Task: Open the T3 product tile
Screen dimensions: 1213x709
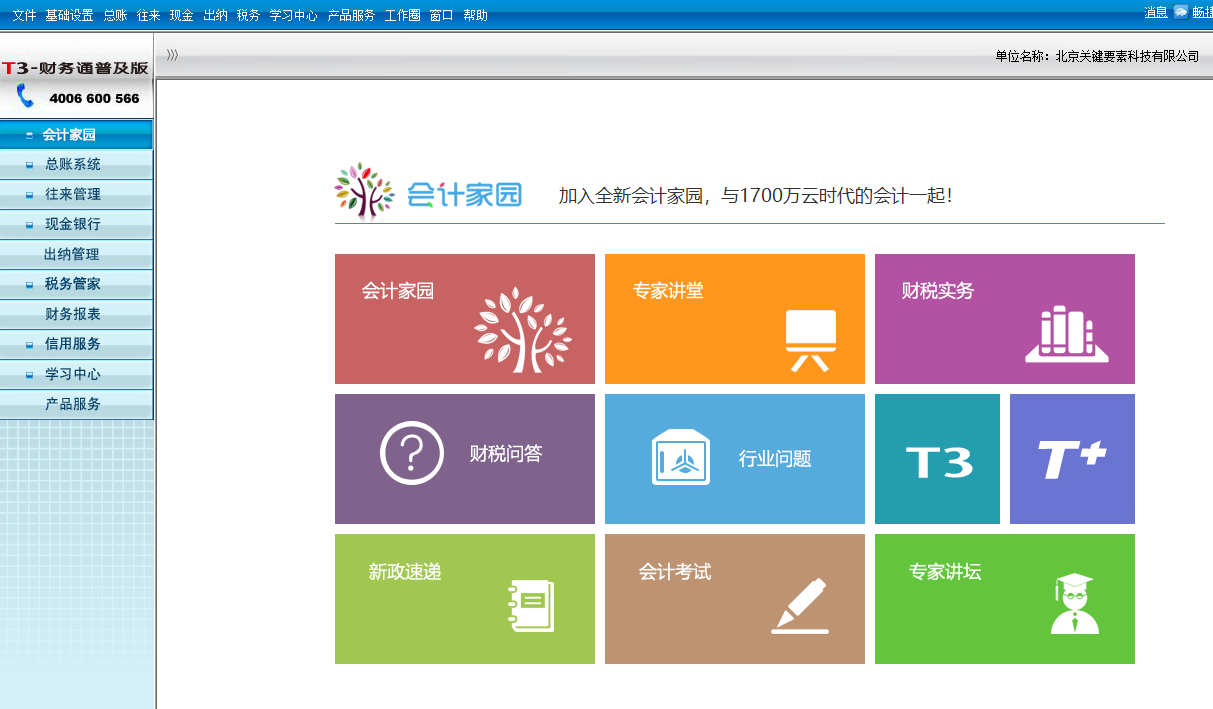Action: click(937, 459)
